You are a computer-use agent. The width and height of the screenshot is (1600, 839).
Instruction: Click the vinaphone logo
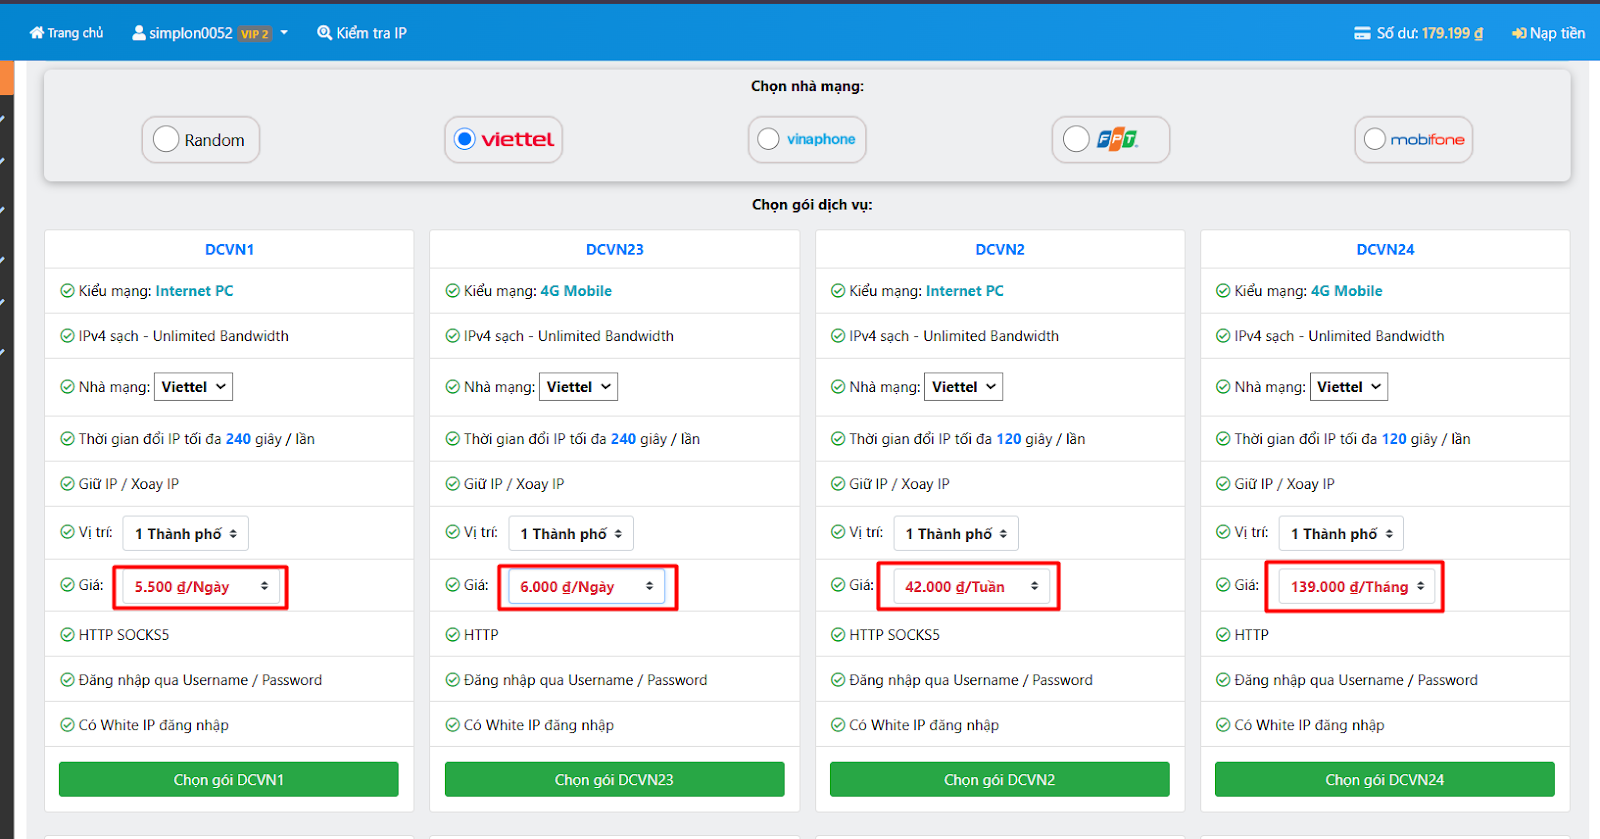821,139
